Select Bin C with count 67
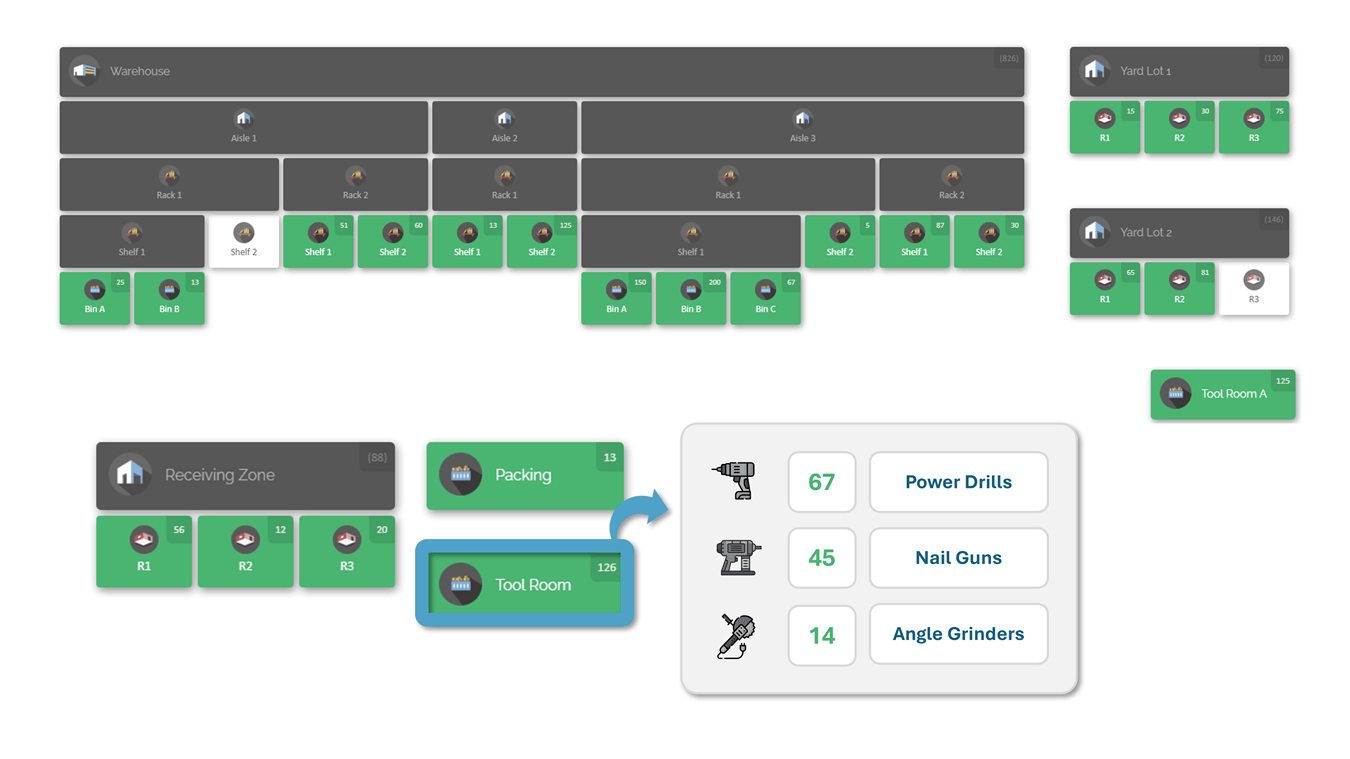 tap(765, 298)
